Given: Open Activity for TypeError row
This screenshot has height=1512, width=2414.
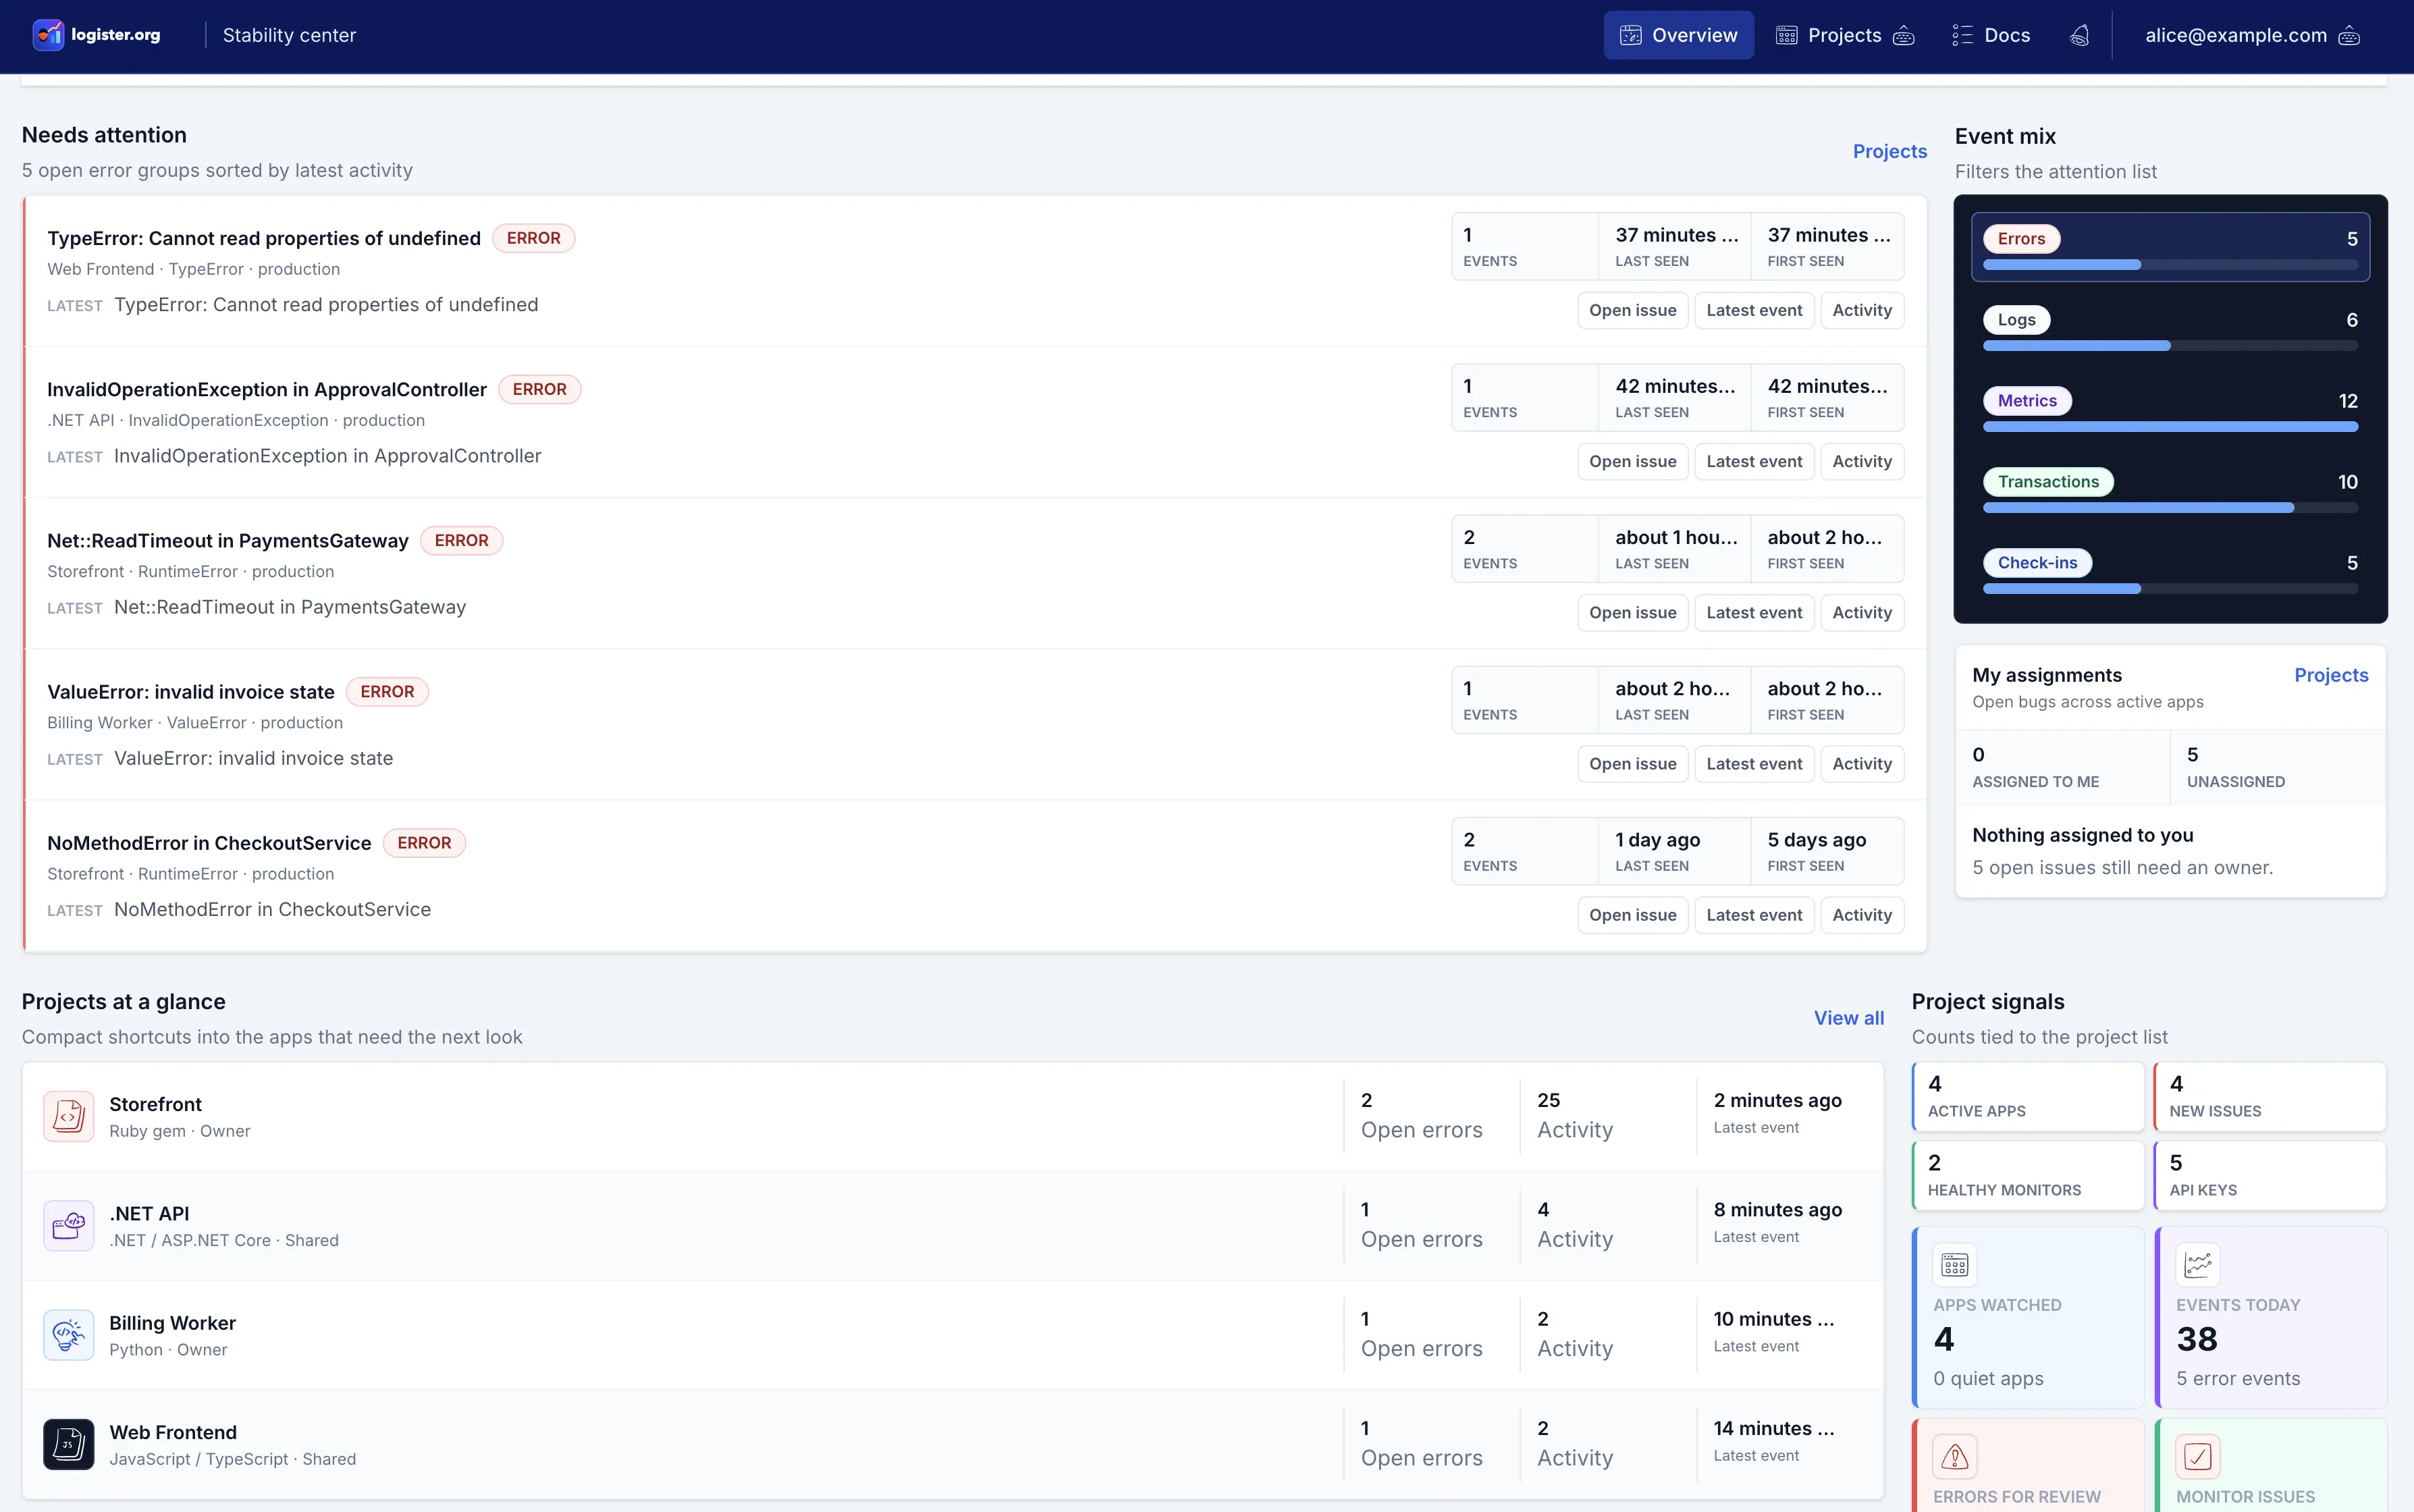Looking at the screenshot, I should click(x=1862, y=310).
